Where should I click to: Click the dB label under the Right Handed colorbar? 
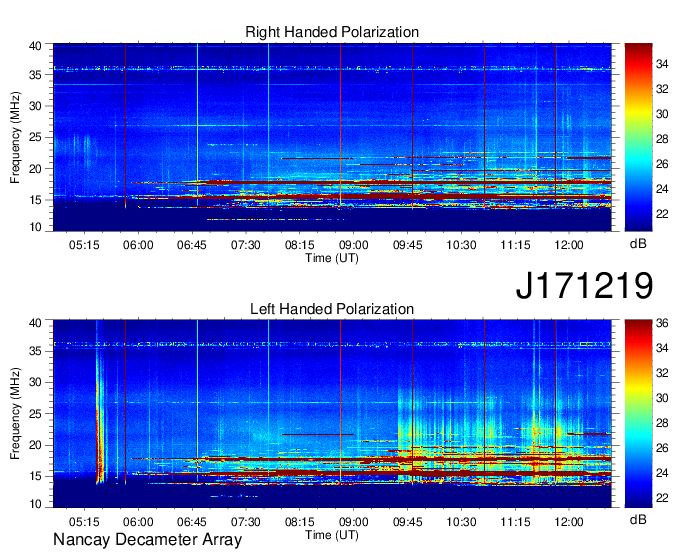638,244
